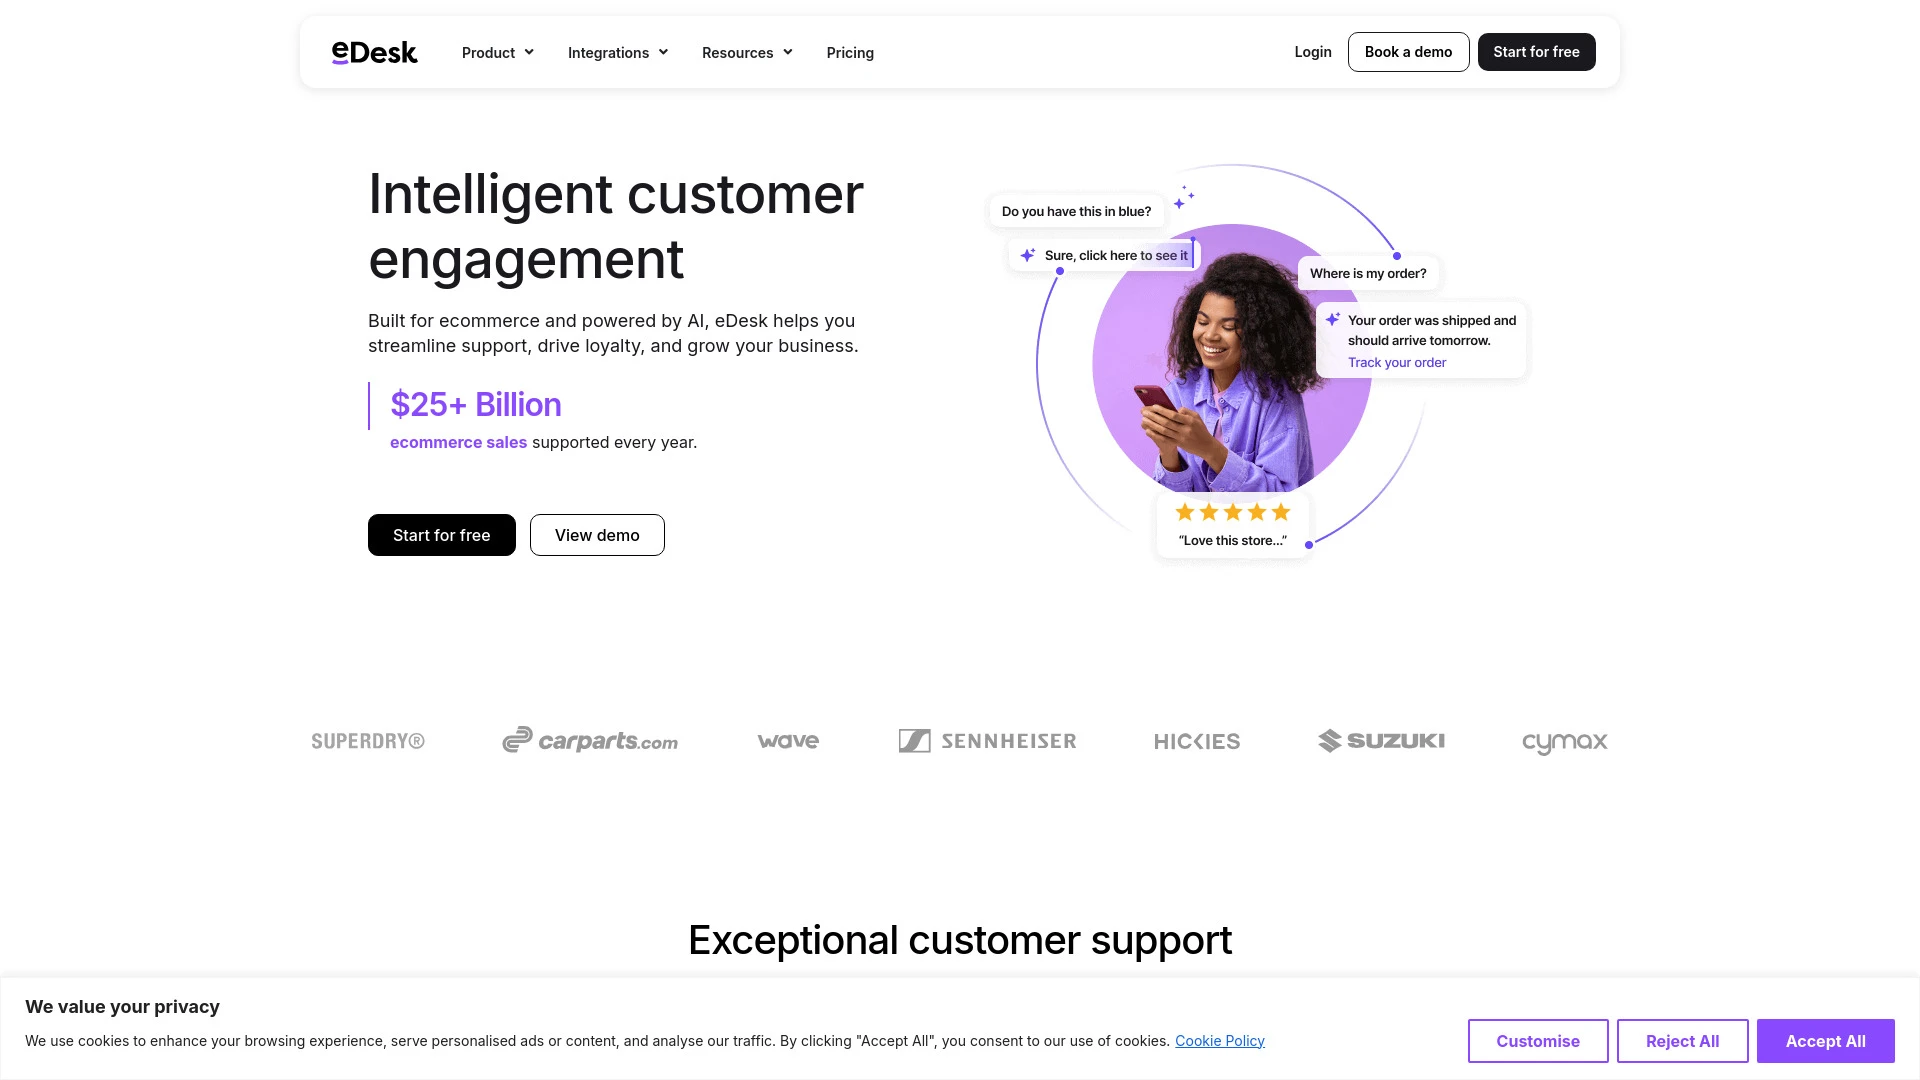Open the Pricing page
The image size is (1920, 1080).
click(x=850, y=52)
